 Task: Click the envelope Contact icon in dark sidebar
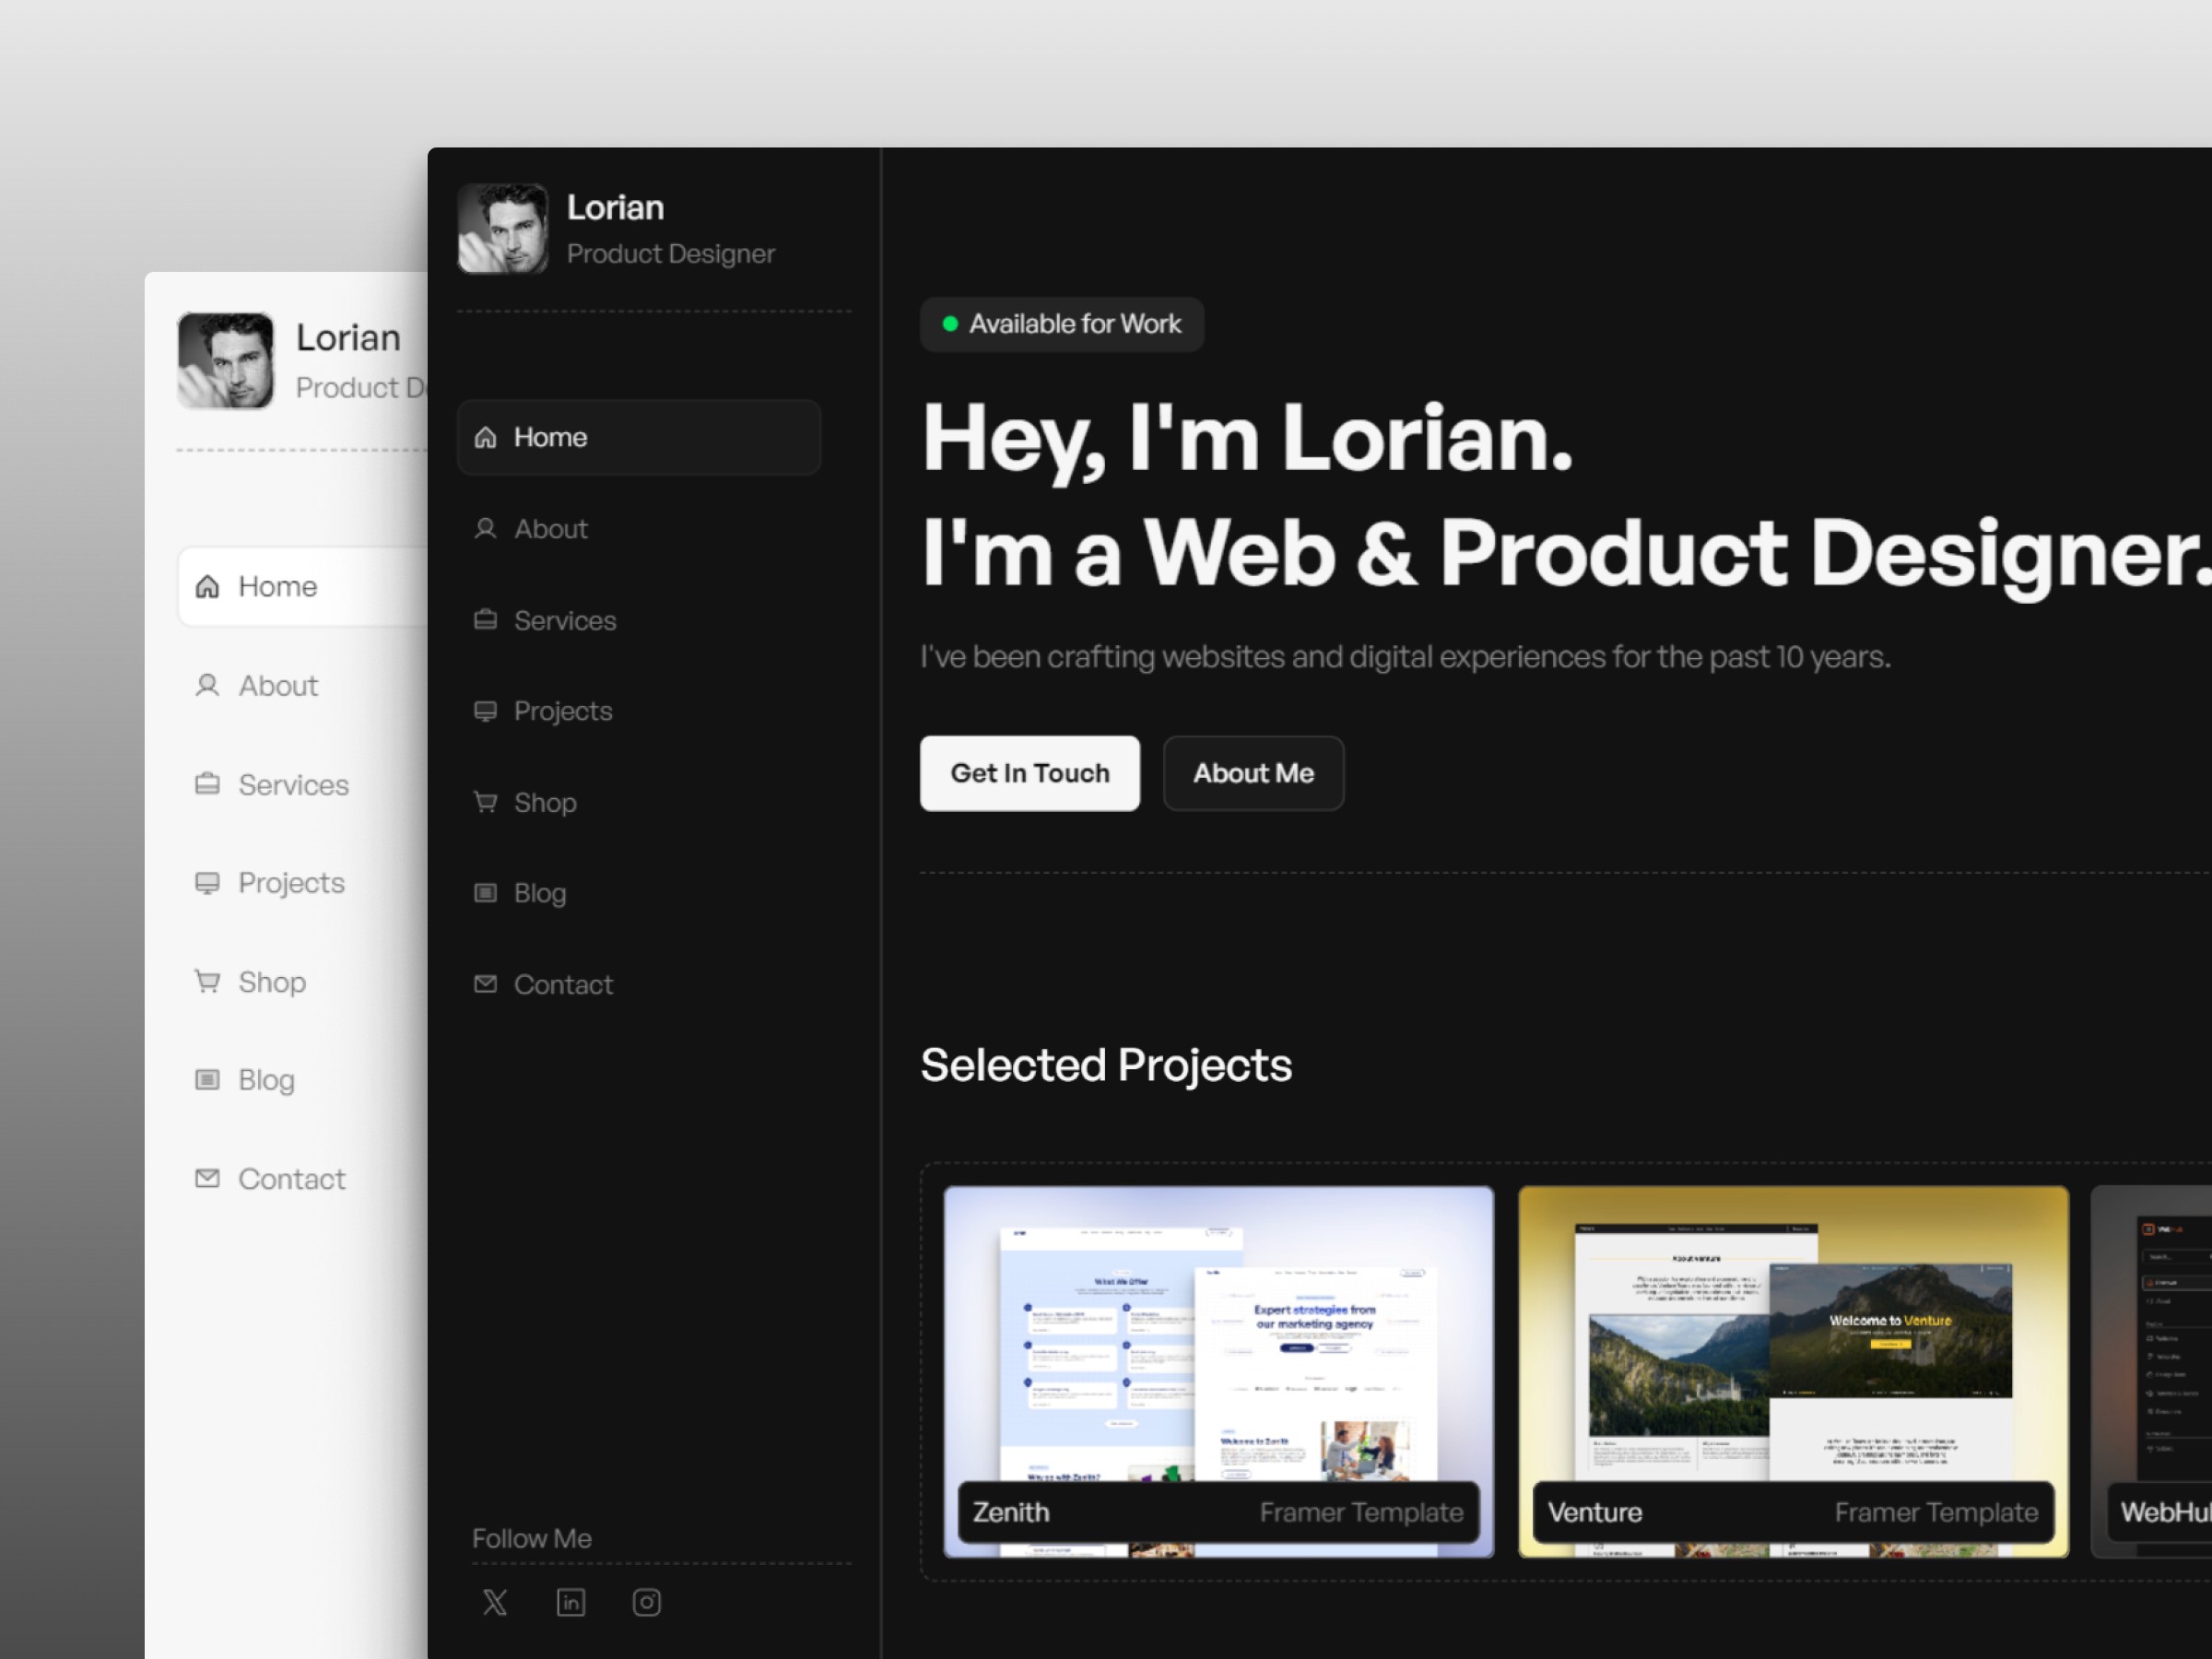click(x=485, y=984)
